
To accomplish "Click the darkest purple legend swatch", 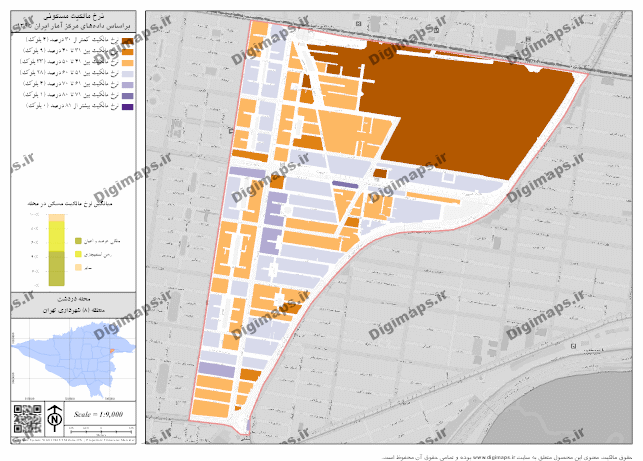I will pos(126,105).
